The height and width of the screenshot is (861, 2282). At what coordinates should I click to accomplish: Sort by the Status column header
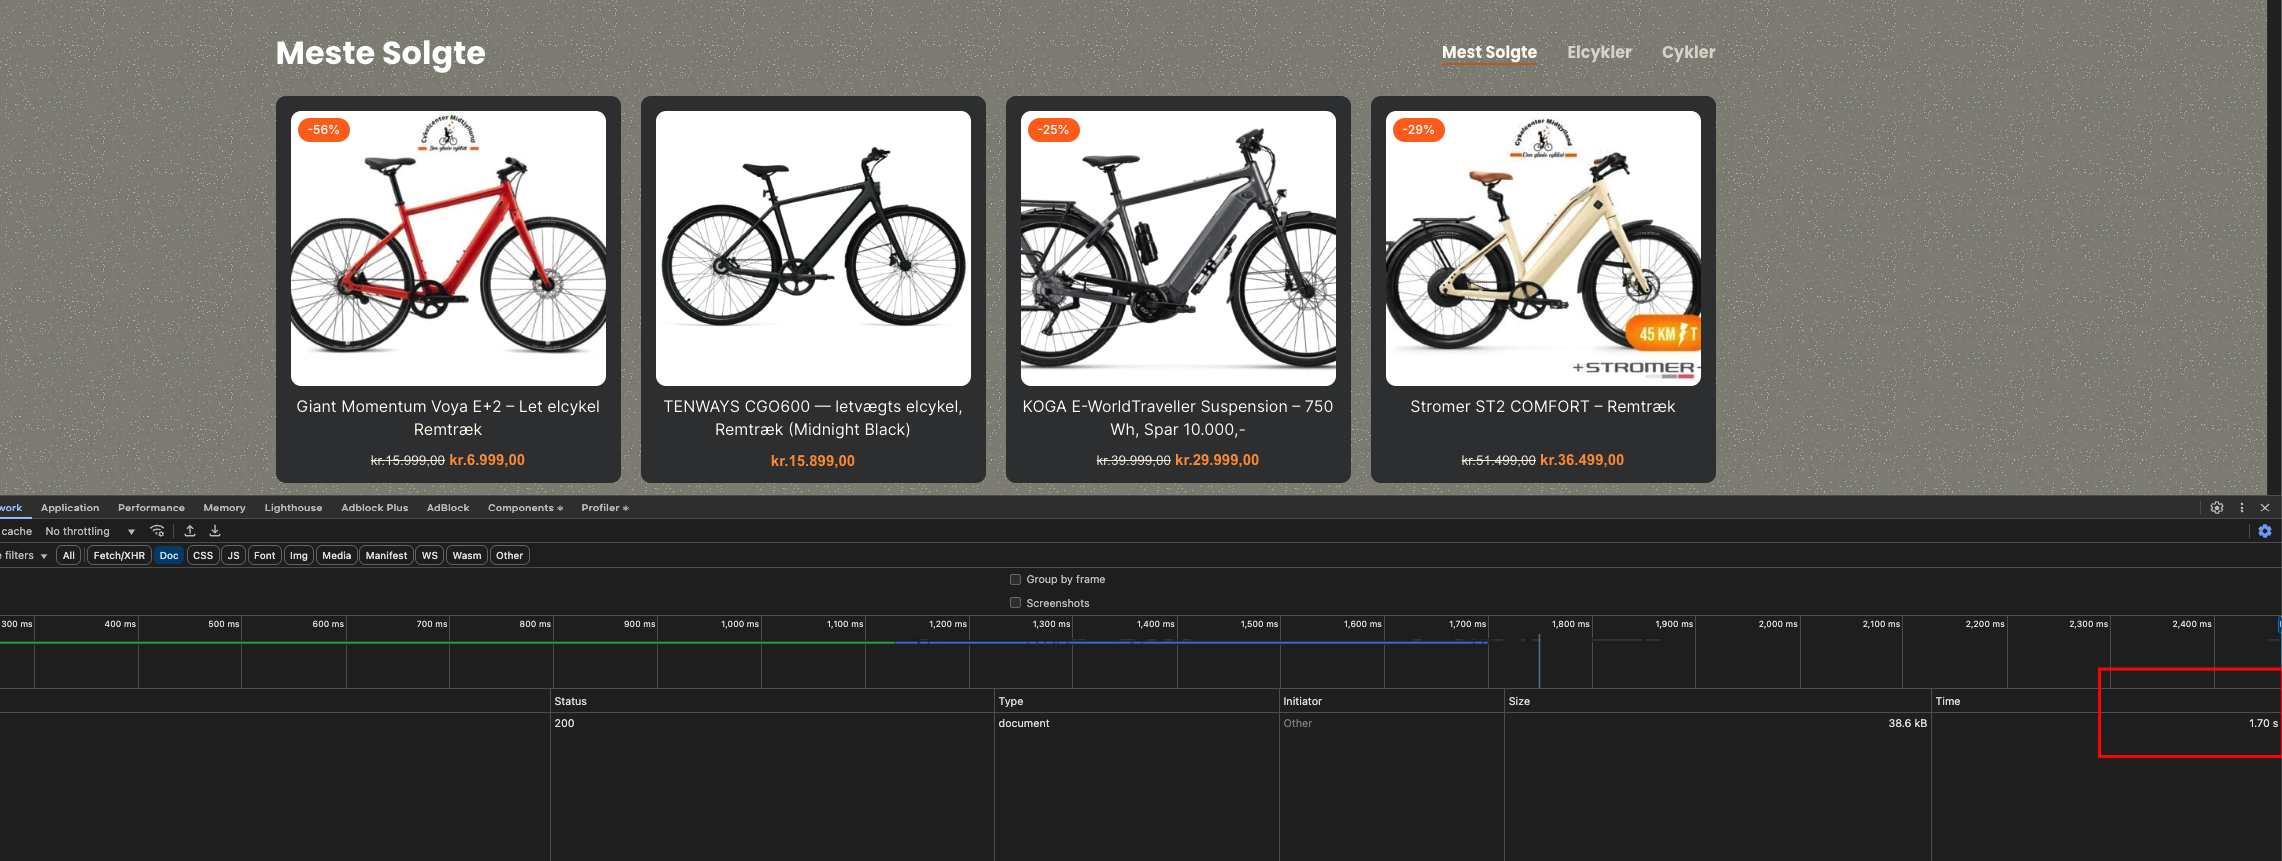coord(772,701)
